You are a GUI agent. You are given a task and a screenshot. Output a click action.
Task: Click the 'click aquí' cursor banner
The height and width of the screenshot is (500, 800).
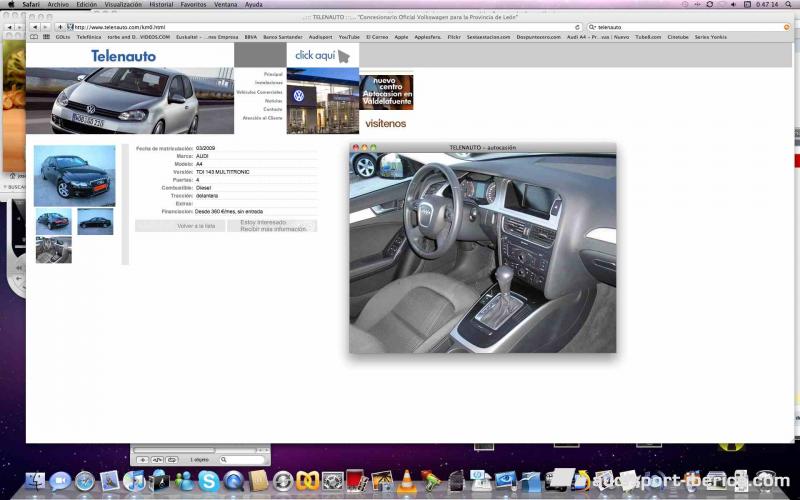(322, 55)
